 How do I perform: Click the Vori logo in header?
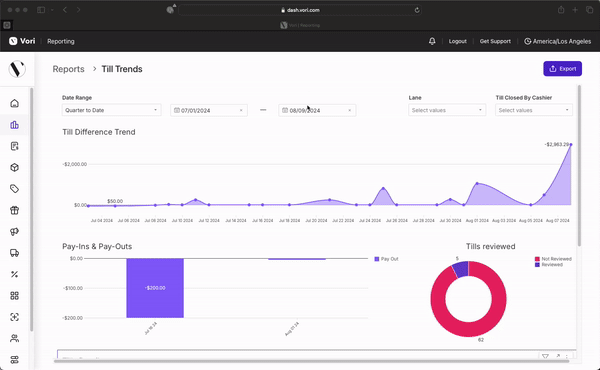[x=22, y=41]
